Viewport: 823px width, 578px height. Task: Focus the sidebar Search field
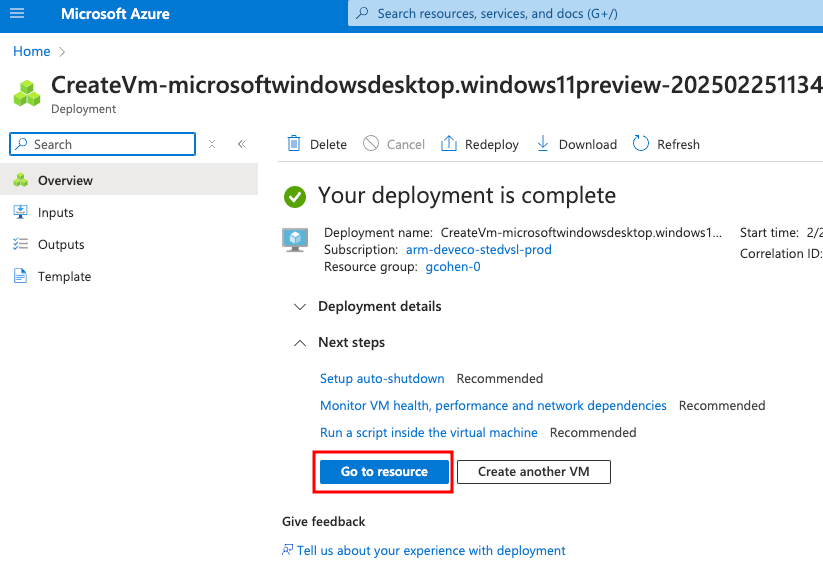tap(102, 144)
